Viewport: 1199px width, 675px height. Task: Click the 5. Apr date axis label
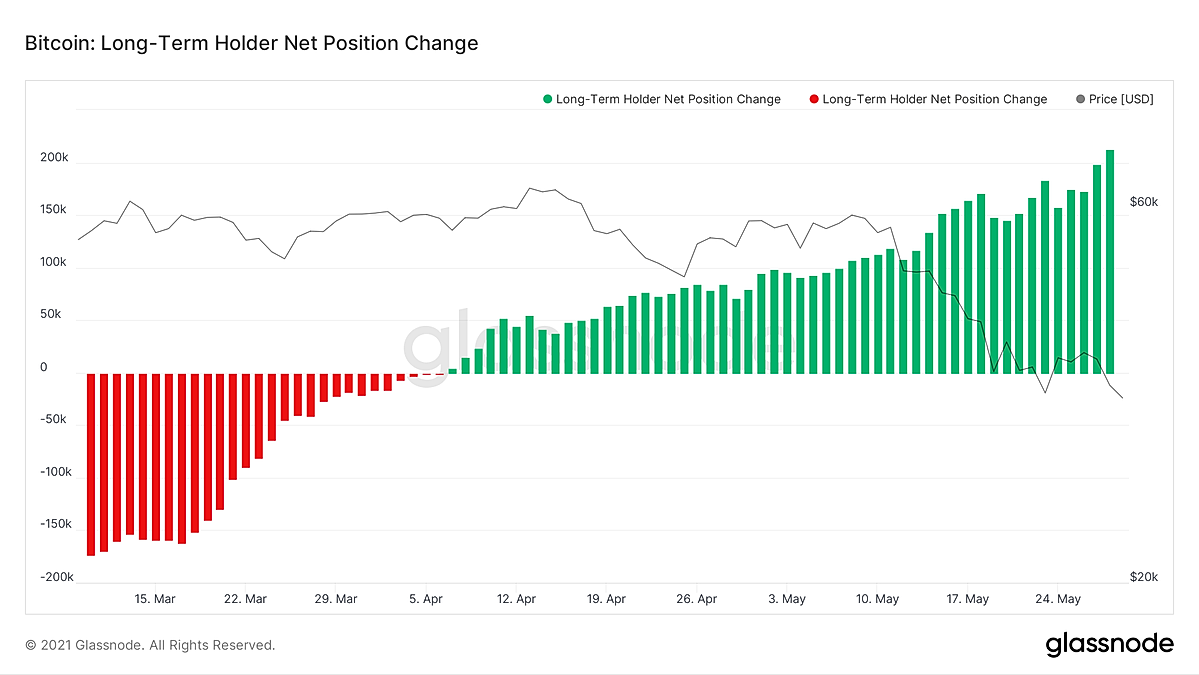click(x=426, y=599)
